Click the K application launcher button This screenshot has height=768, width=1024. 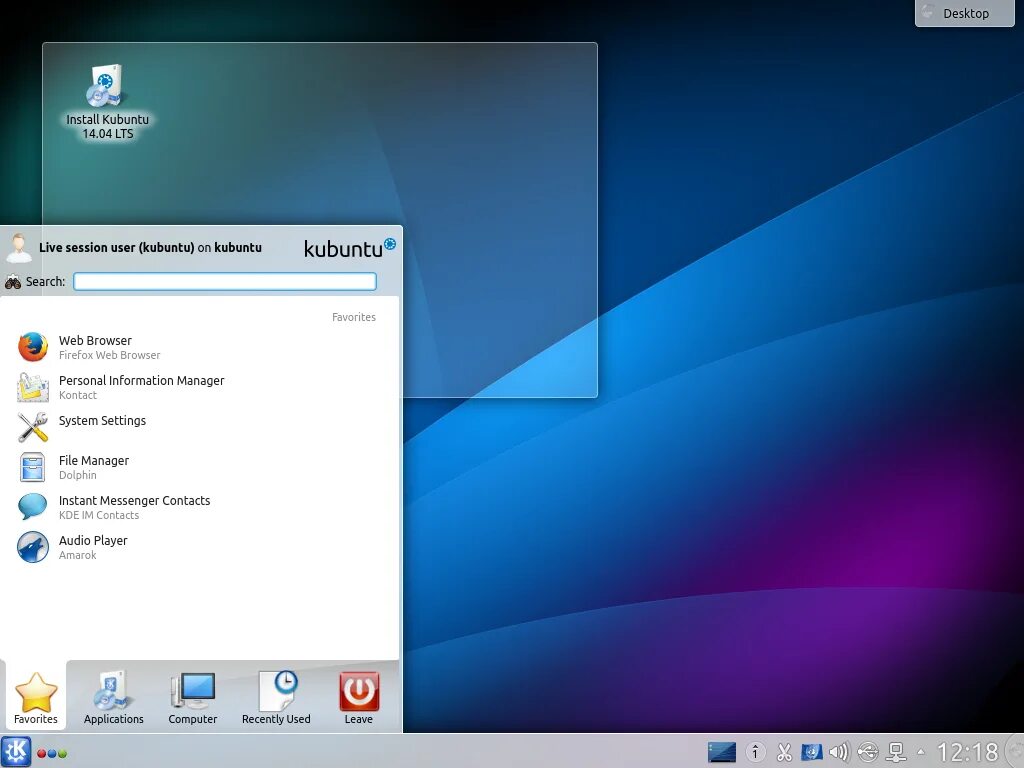tap(15, 752)
